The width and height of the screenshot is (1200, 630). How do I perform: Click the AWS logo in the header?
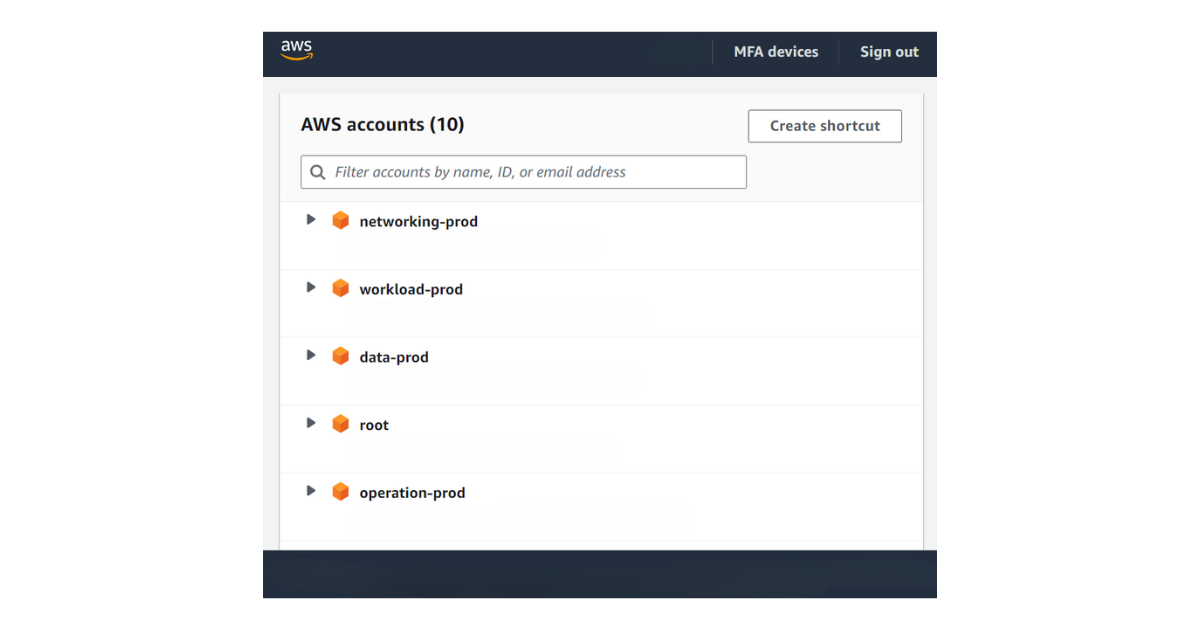click(x=297, y=51)
